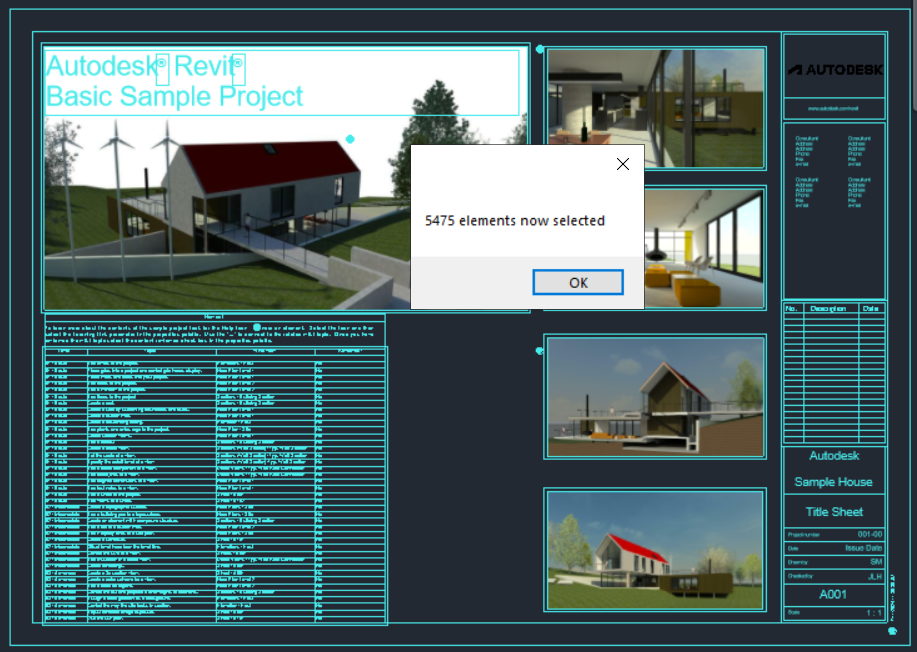917x652 pixels.
Task: Click the 'Issue Date' value
Action: point(863,548)
